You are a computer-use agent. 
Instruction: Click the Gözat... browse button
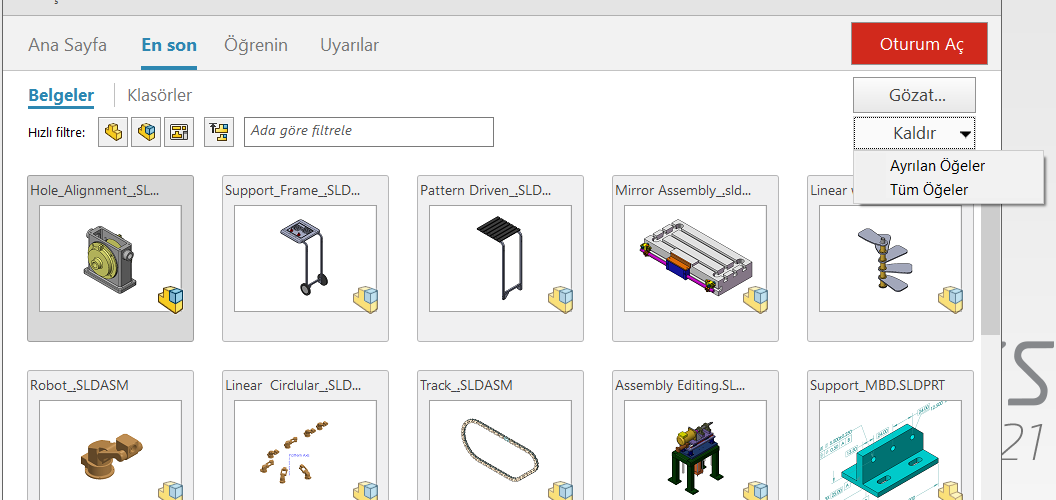914,96
